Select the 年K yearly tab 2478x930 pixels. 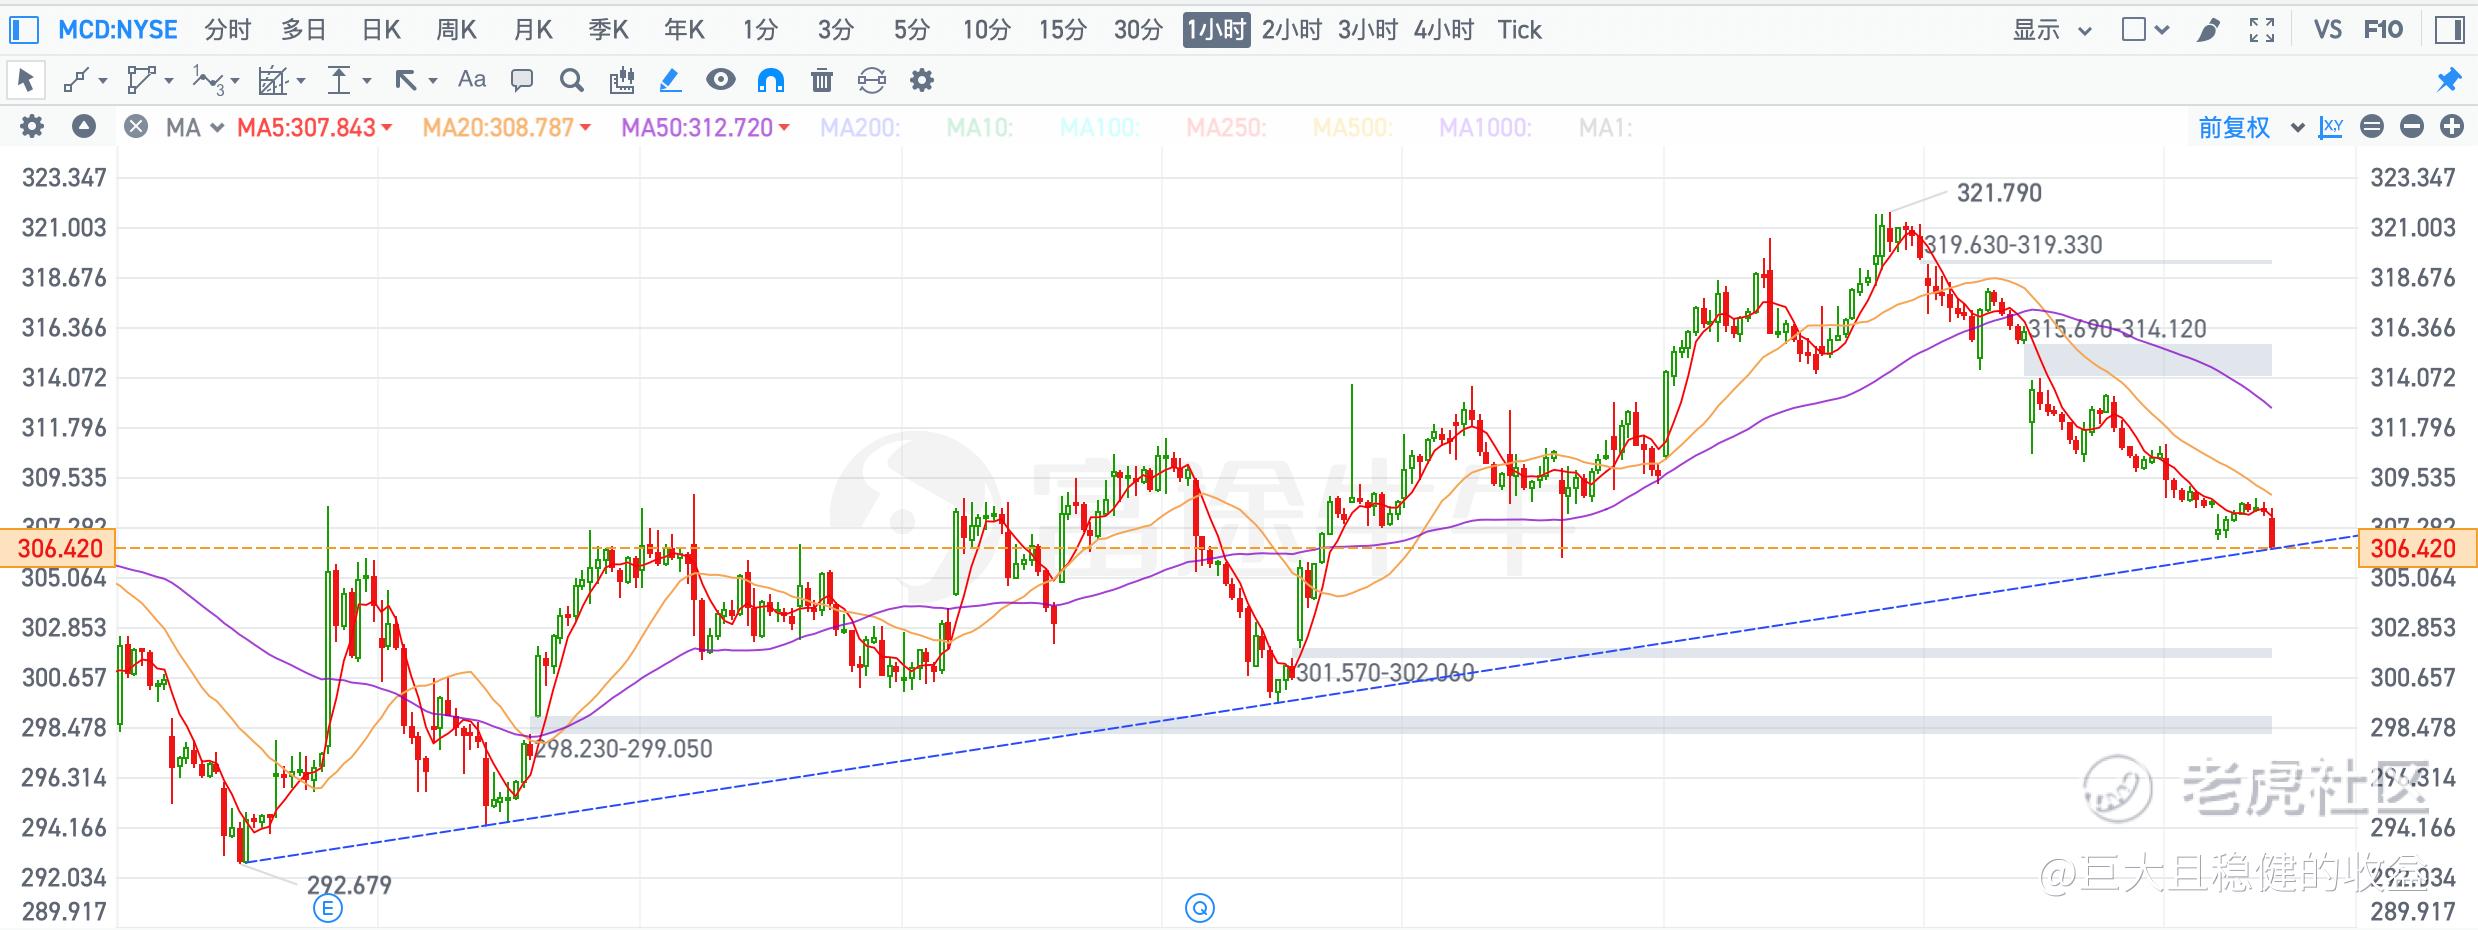685,30
